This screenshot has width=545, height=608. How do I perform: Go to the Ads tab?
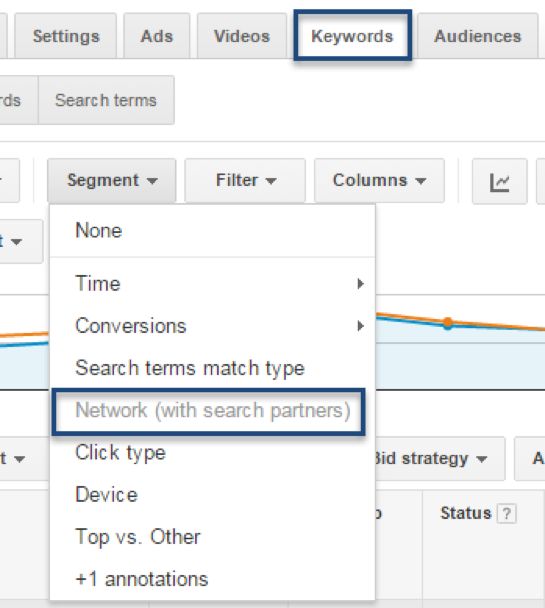(x=157, y=36)
